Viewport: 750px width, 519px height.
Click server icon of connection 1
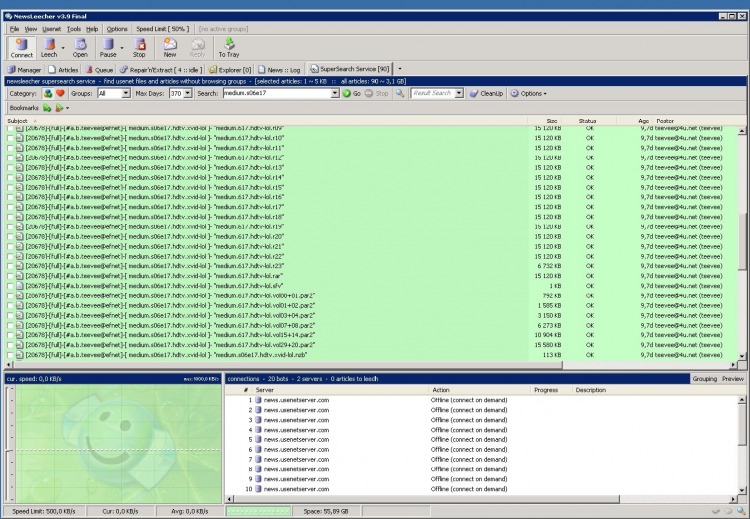click(x=258, y=400)
